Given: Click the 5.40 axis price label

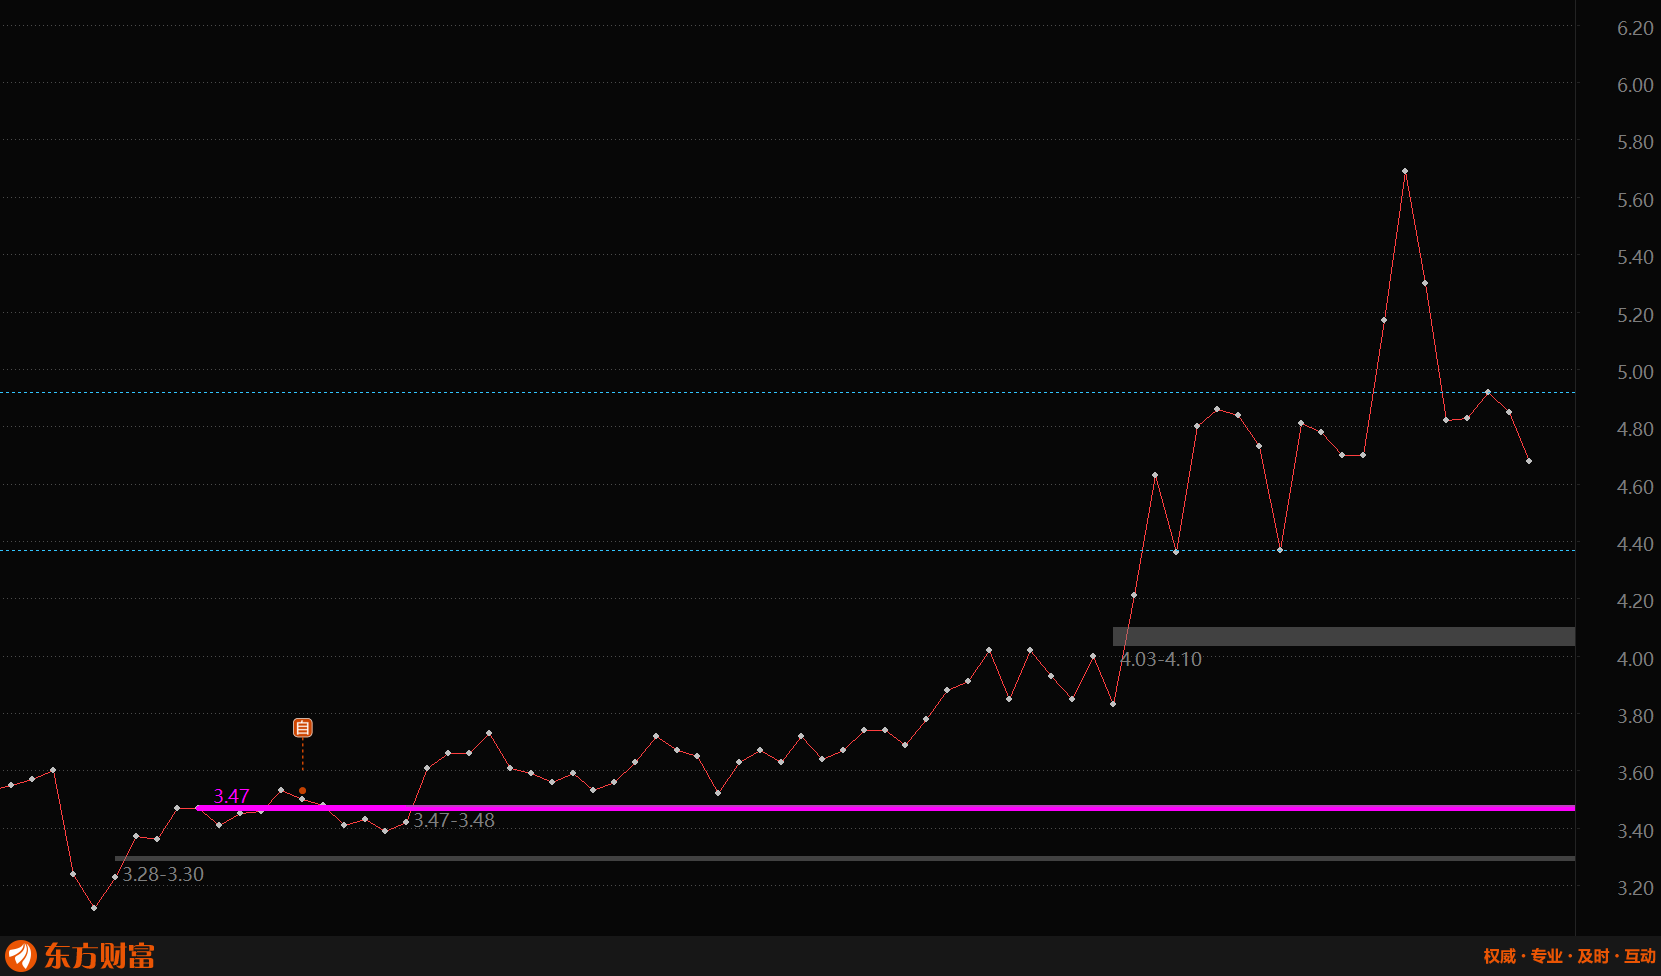Looking at the screenshot, I should click(1635, 257).
